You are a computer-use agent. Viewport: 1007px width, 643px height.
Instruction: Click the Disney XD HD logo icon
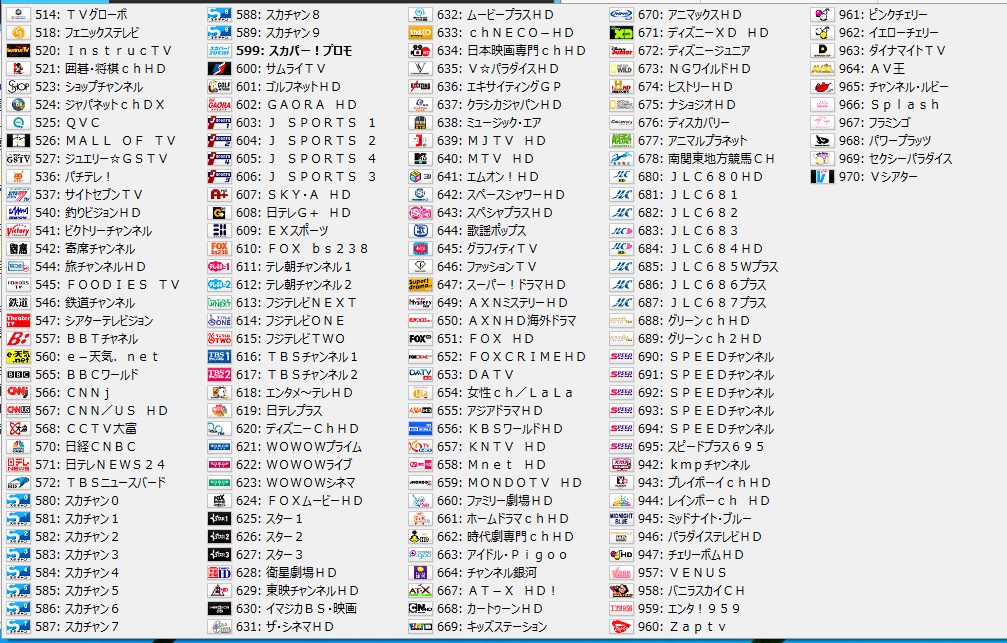pyautogui.click(x=621, y=33)
